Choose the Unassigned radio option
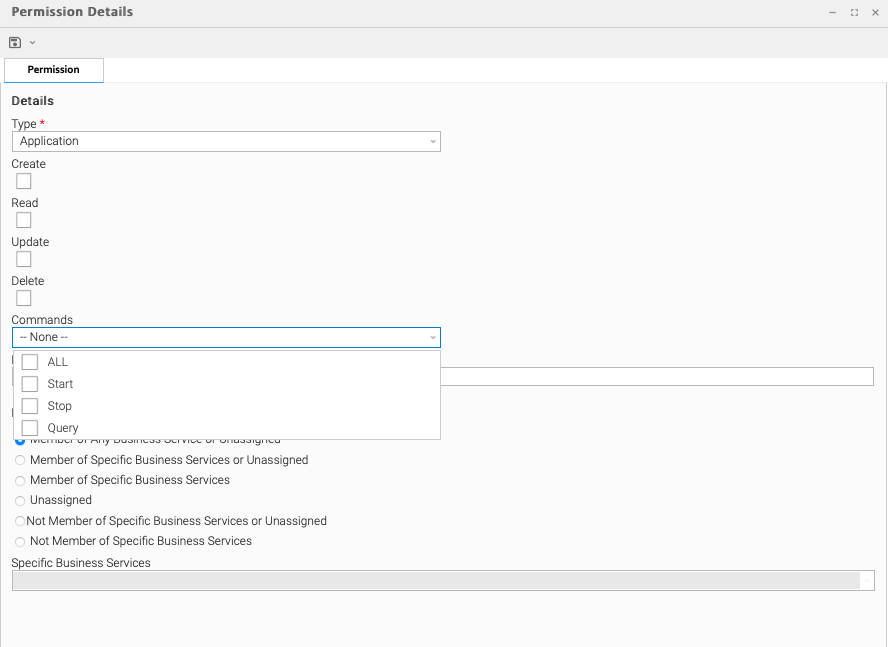The width and height of the screenshot is (888, 647). tap(20, 501)
